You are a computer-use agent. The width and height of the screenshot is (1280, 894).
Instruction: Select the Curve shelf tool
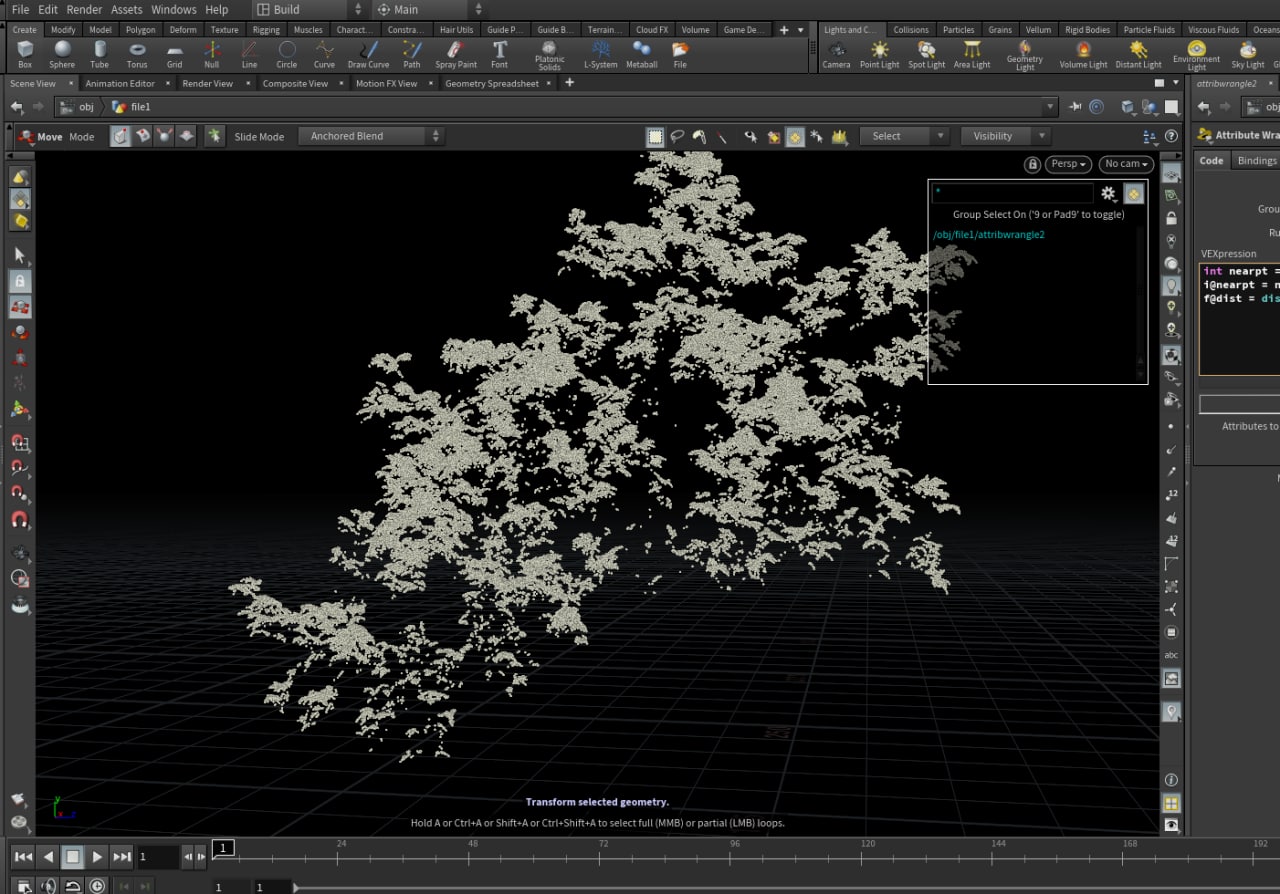[x=324, y=54]
